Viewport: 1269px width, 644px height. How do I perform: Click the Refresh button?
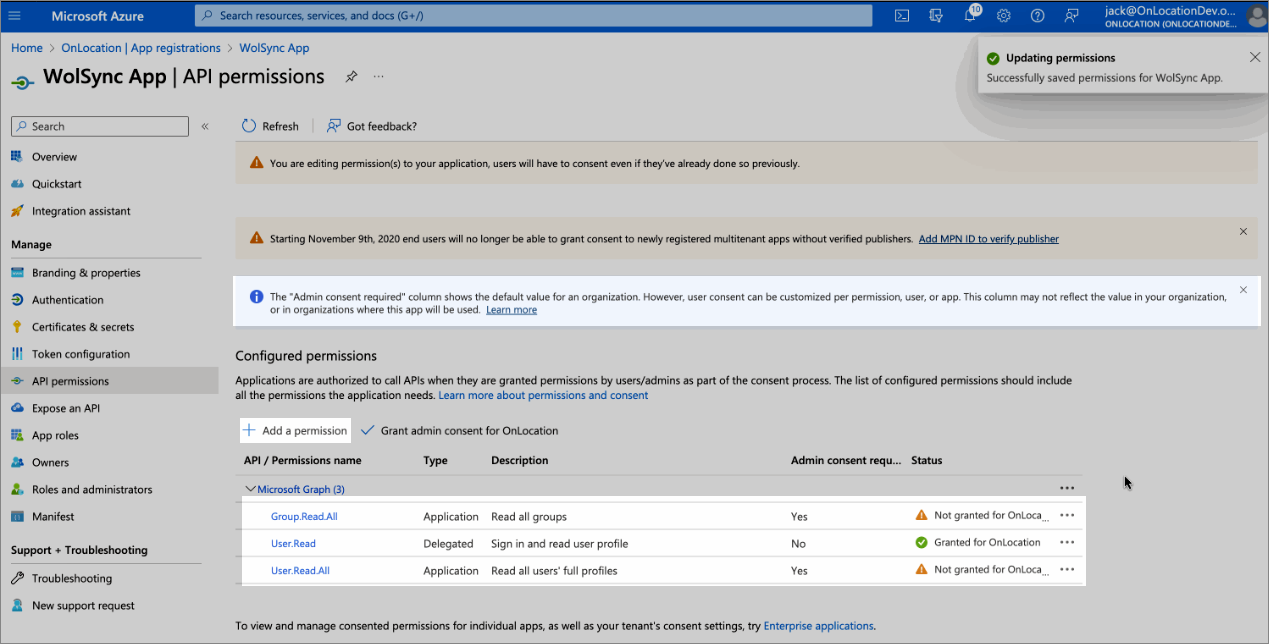point(270,126)
